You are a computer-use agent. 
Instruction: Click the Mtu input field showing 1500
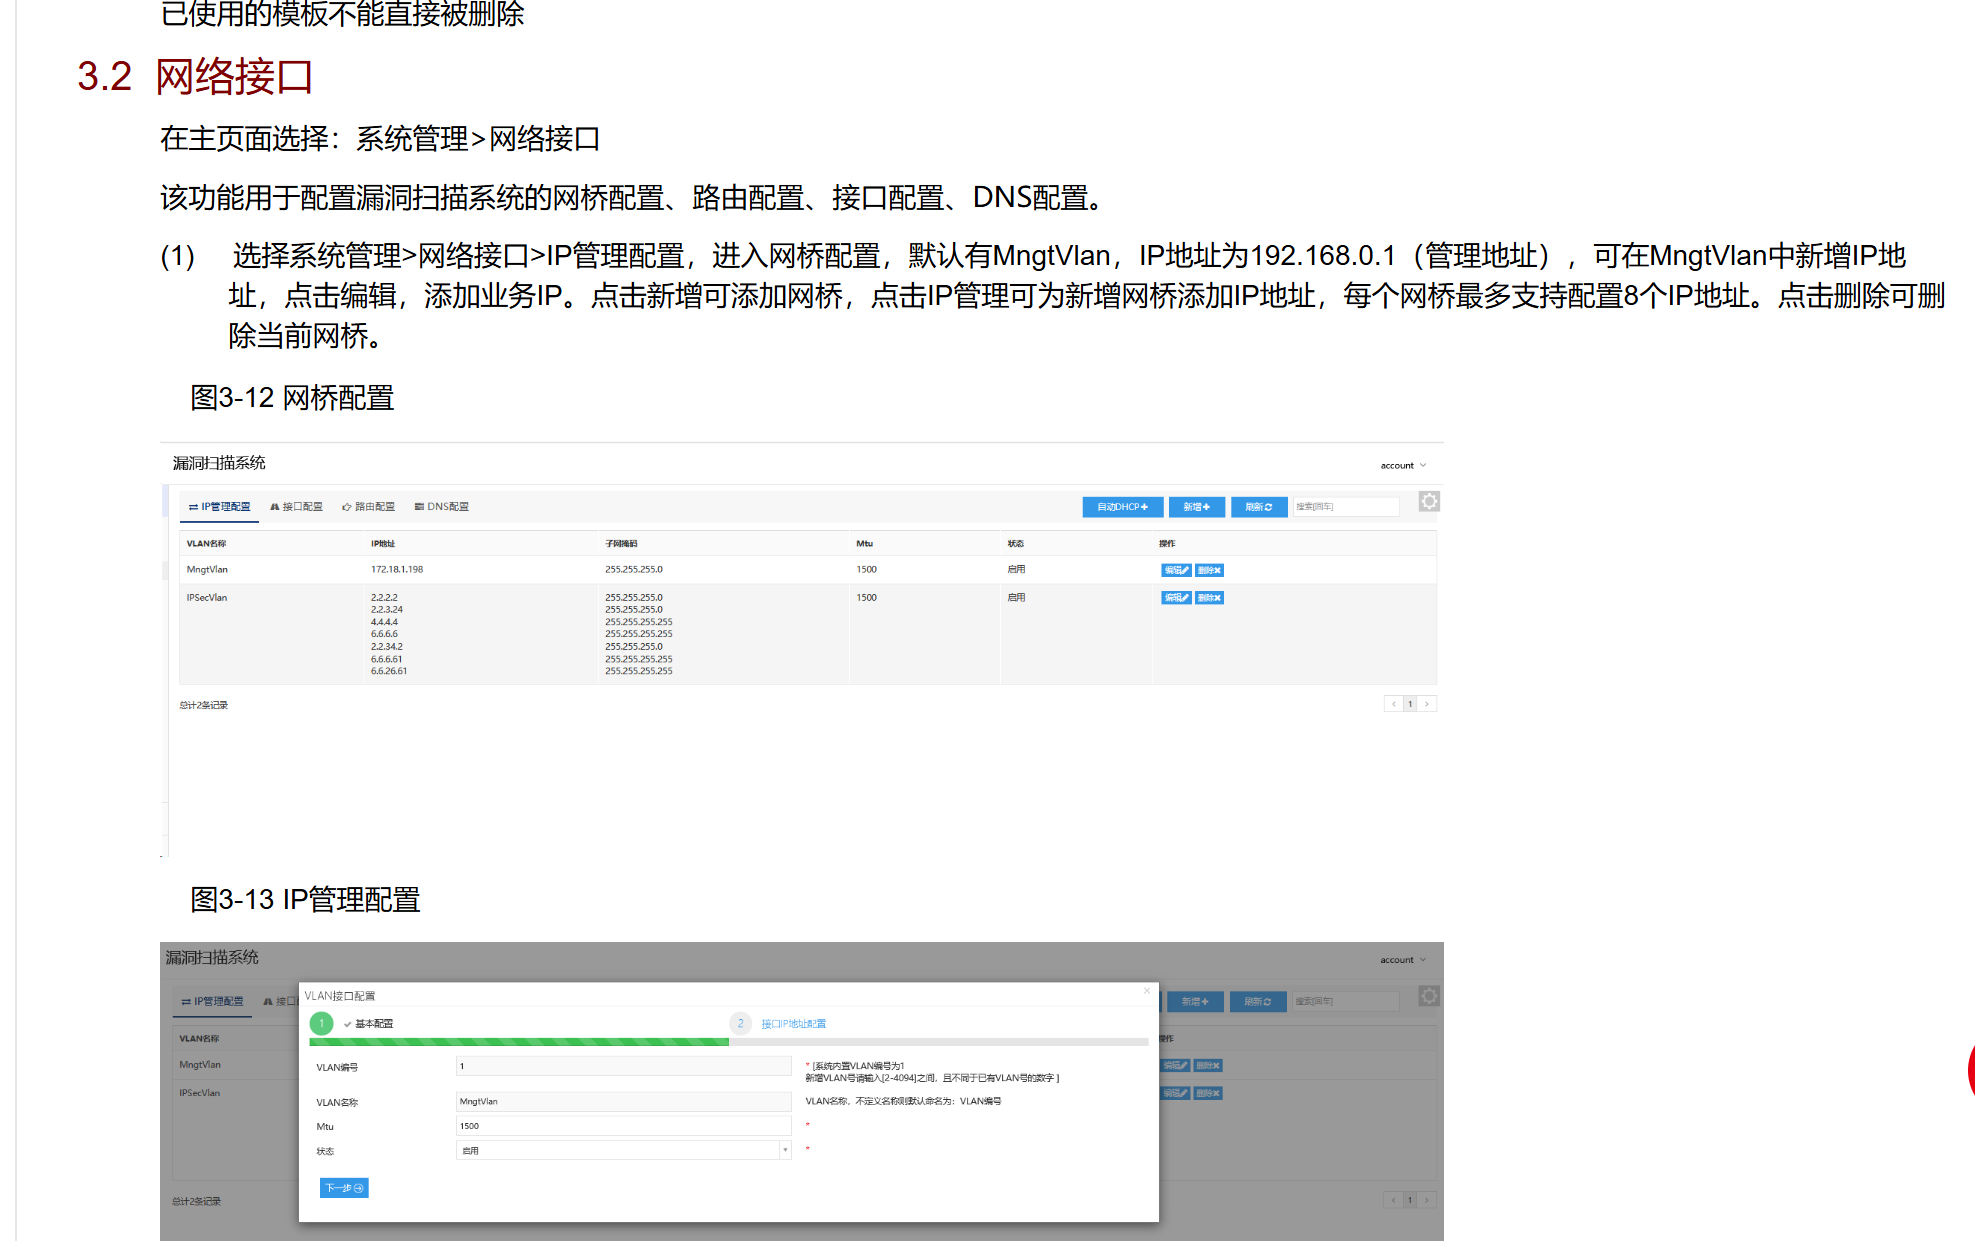click(x=622, y=1126)
